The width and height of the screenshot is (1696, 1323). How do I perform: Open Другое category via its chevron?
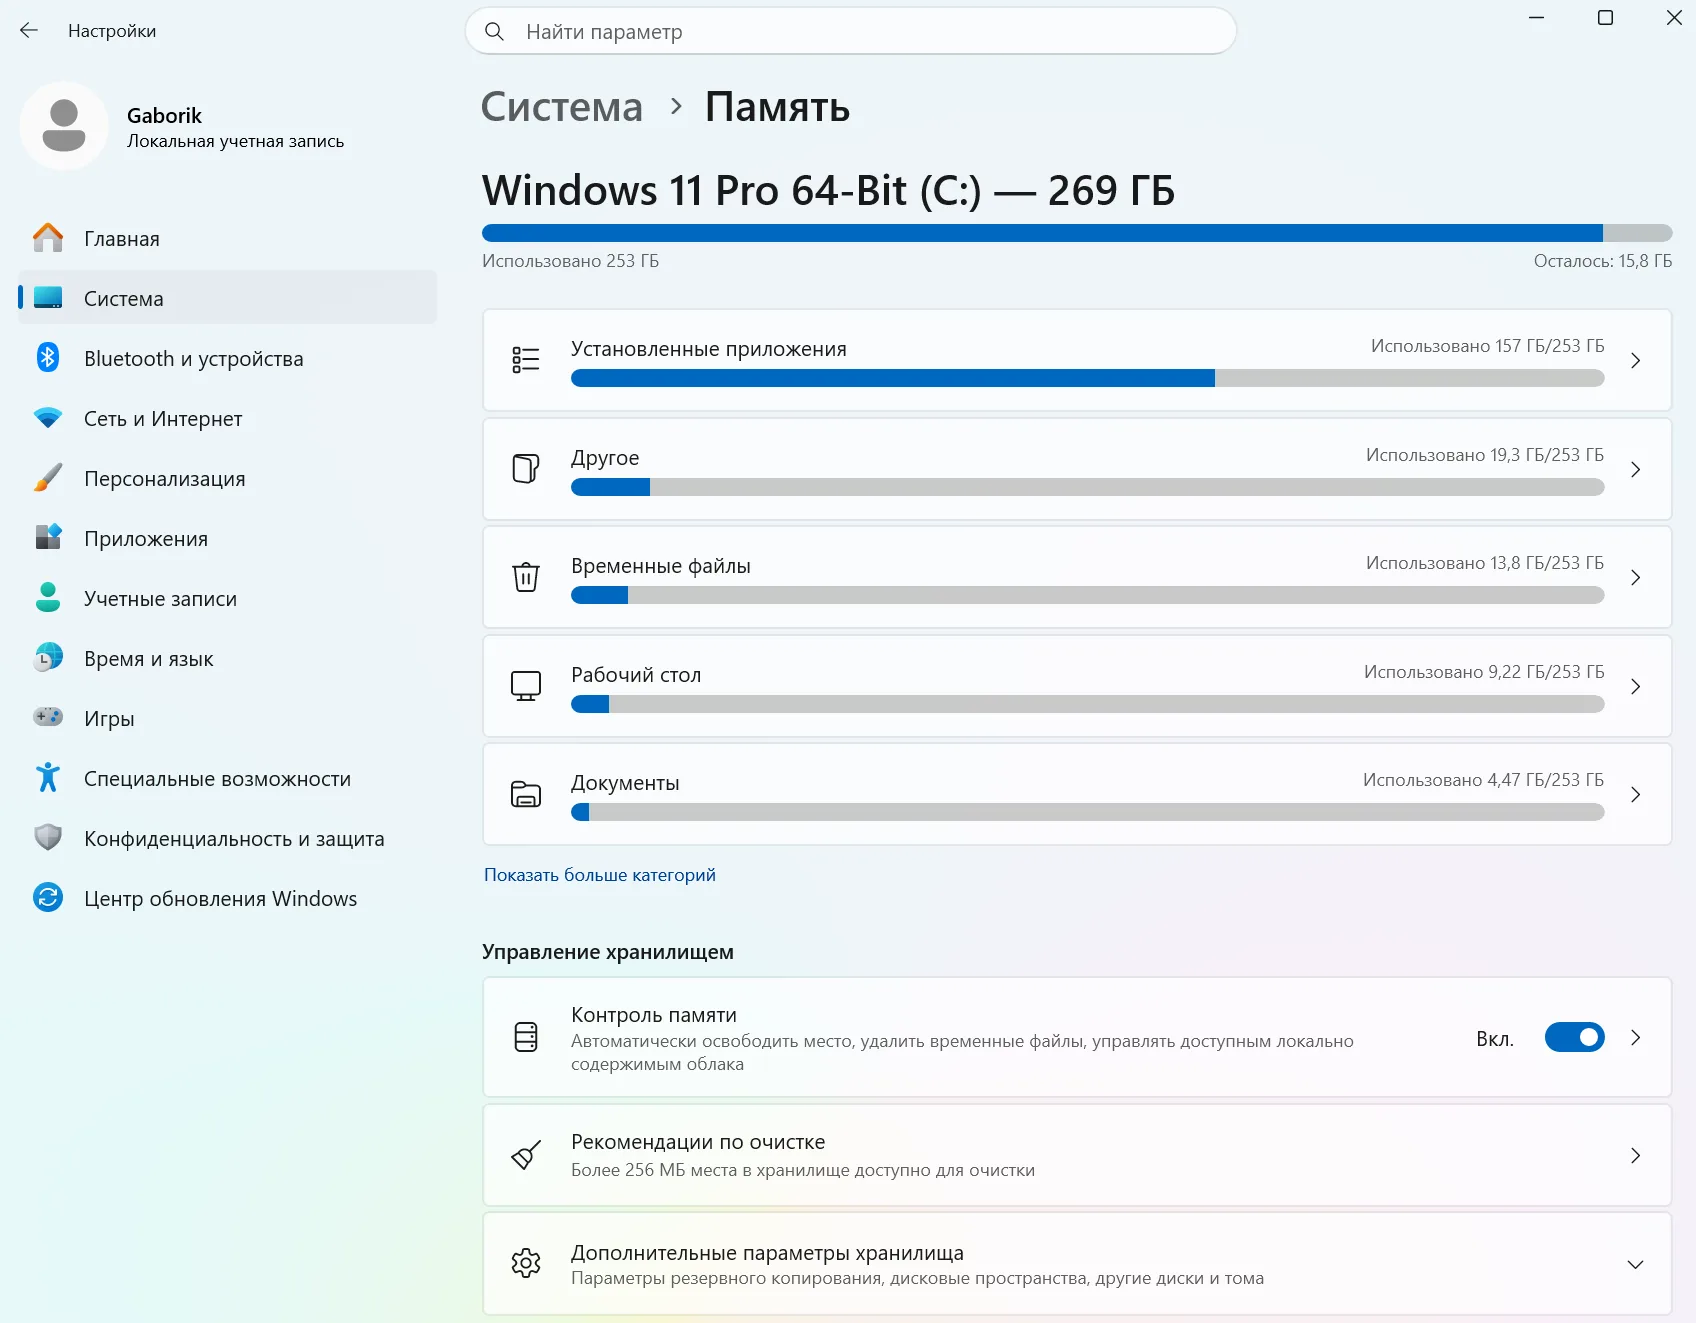point(1636,469)
